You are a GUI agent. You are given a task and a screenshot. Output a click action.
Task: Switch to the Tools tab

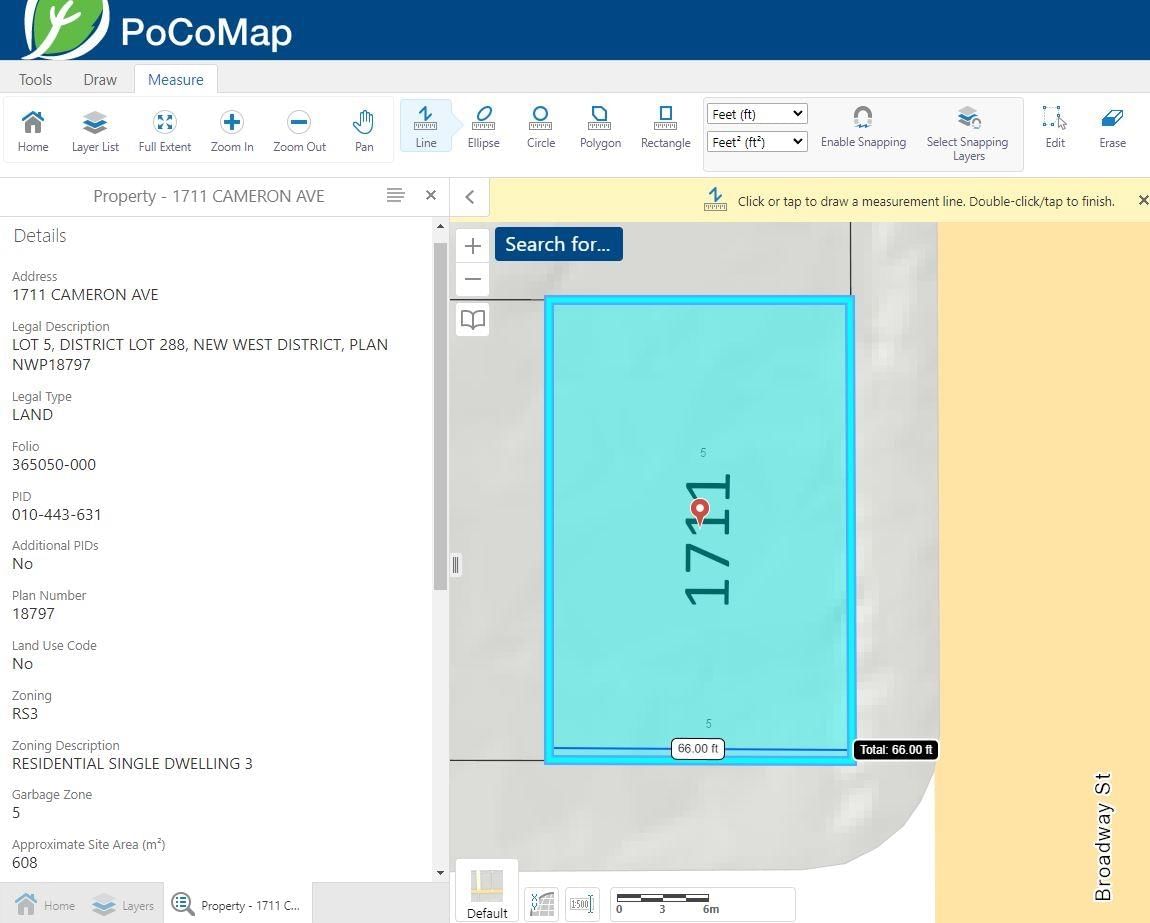point(35,79)
